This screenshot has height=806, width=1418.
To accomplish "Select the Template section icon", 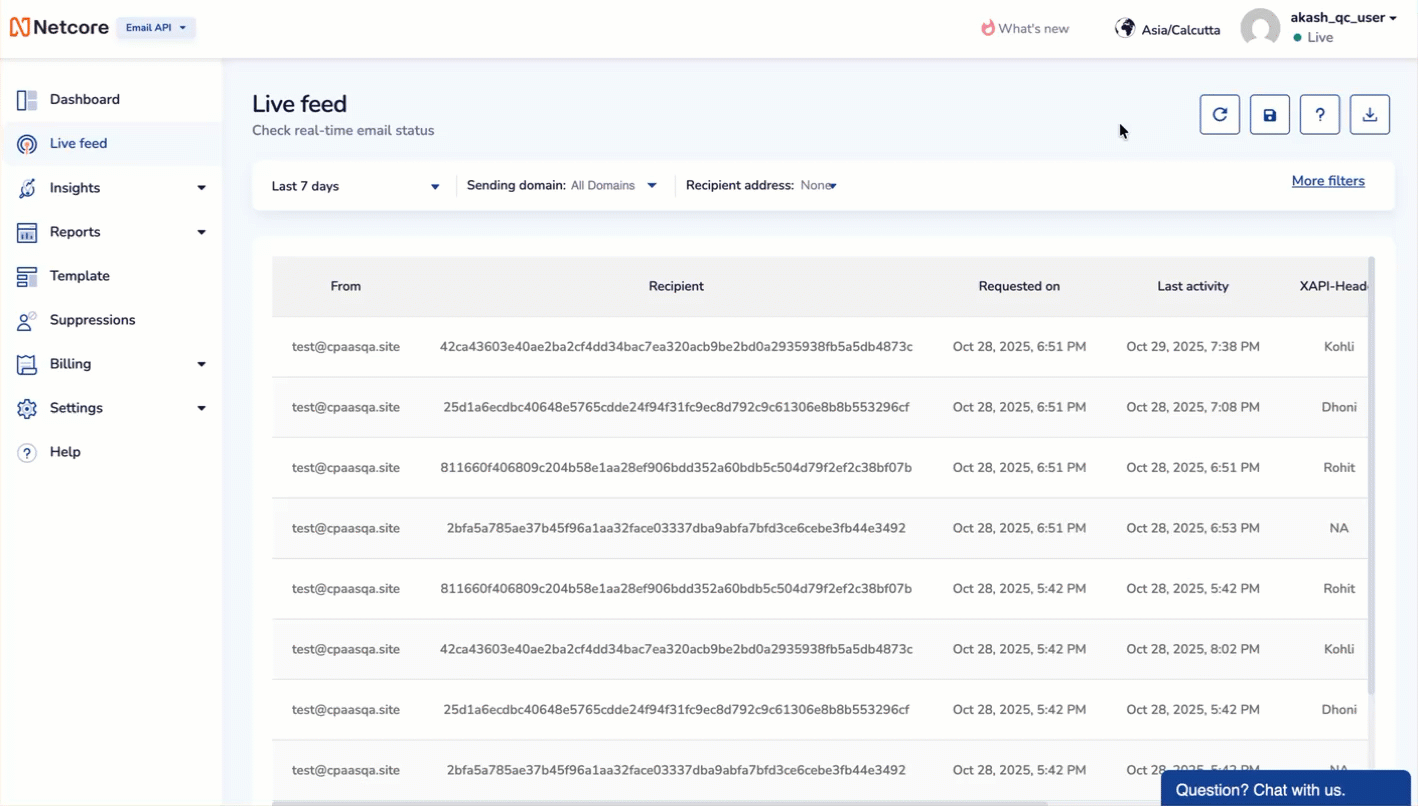I will (x=27, y=276).
